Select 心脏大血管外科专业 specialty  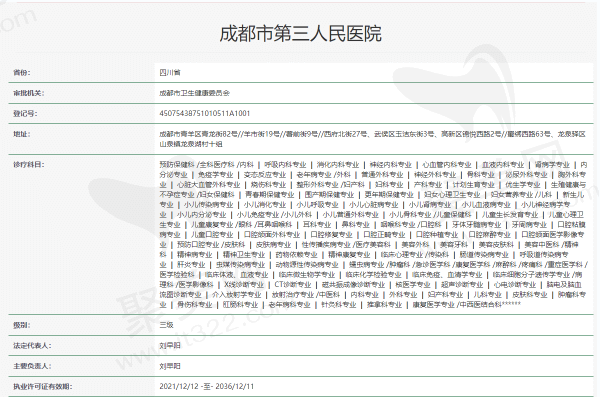point(209,185)
